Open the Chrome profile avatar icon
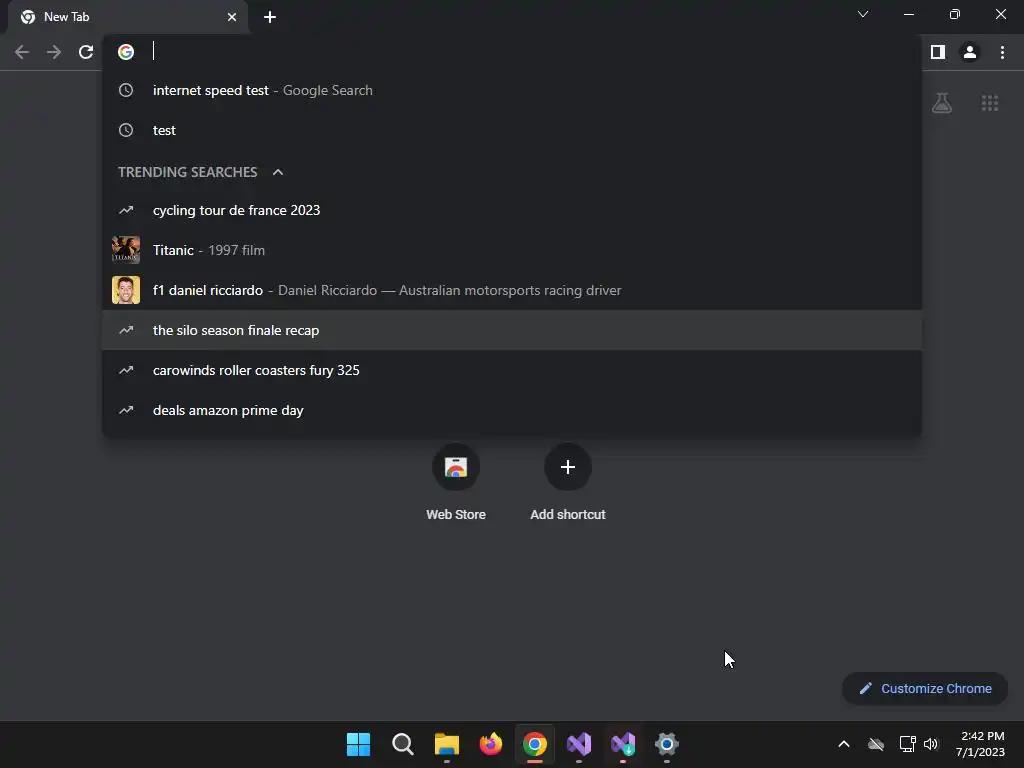 pos(970,52)
